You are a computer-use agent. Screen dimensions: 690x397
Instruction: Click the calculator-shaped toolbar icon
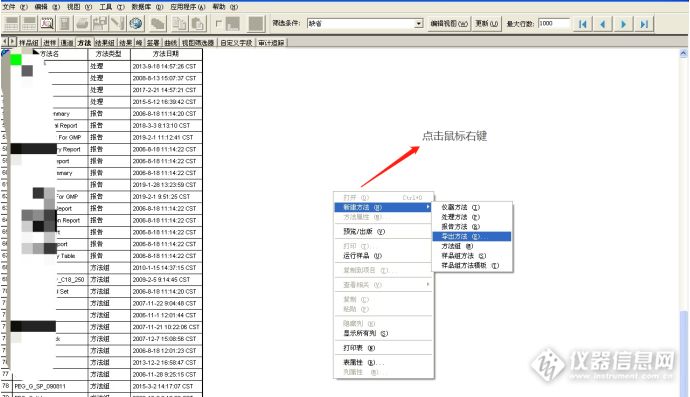pos(65,23)
